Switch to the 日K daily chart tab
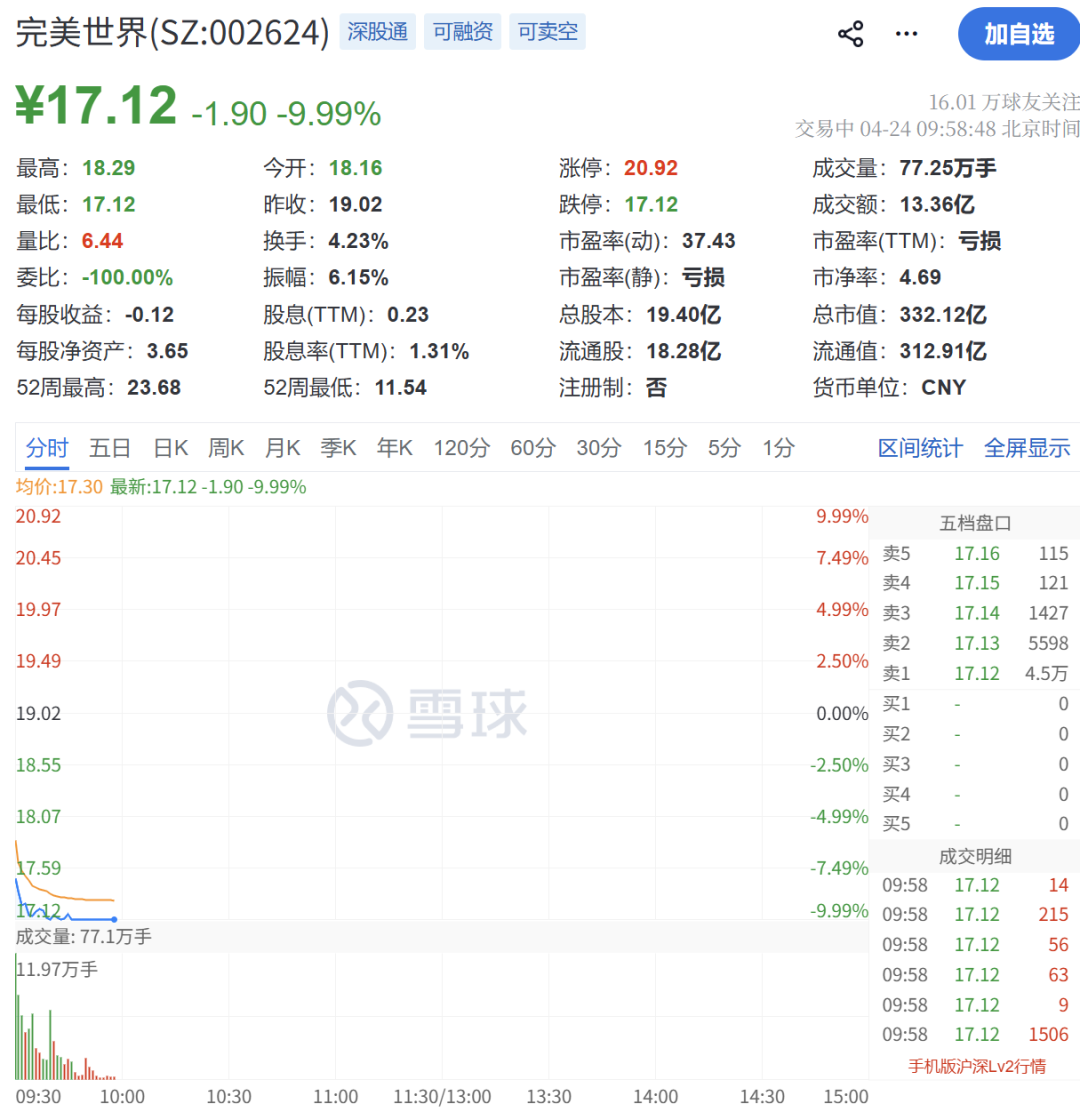The height and width of the screenshot is (1112, 1080). click(x=170, y=448)
